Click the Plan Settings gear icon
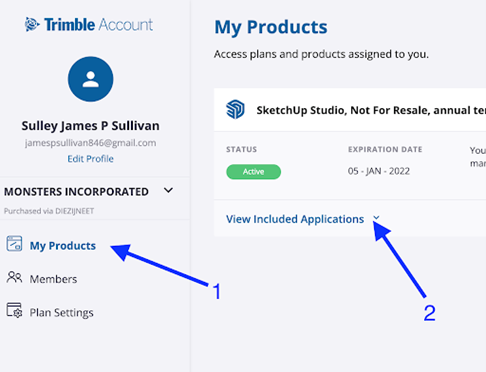 pyautogui.click(x=14, y=310)
